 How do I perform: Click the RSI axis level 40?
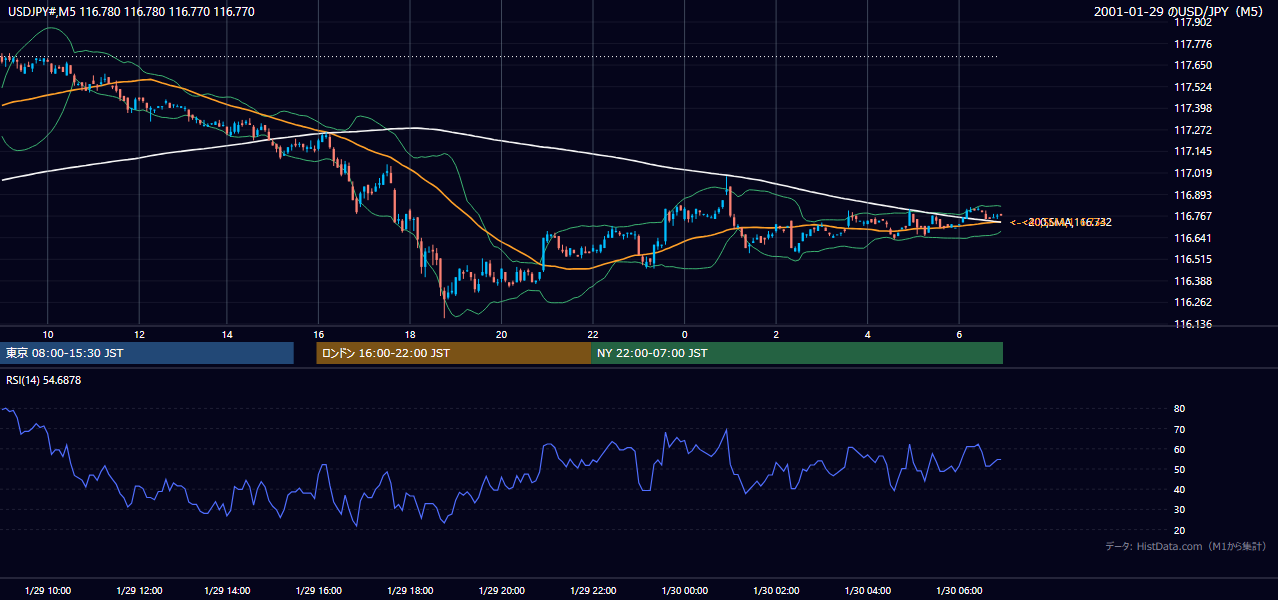pos(1179,489)
